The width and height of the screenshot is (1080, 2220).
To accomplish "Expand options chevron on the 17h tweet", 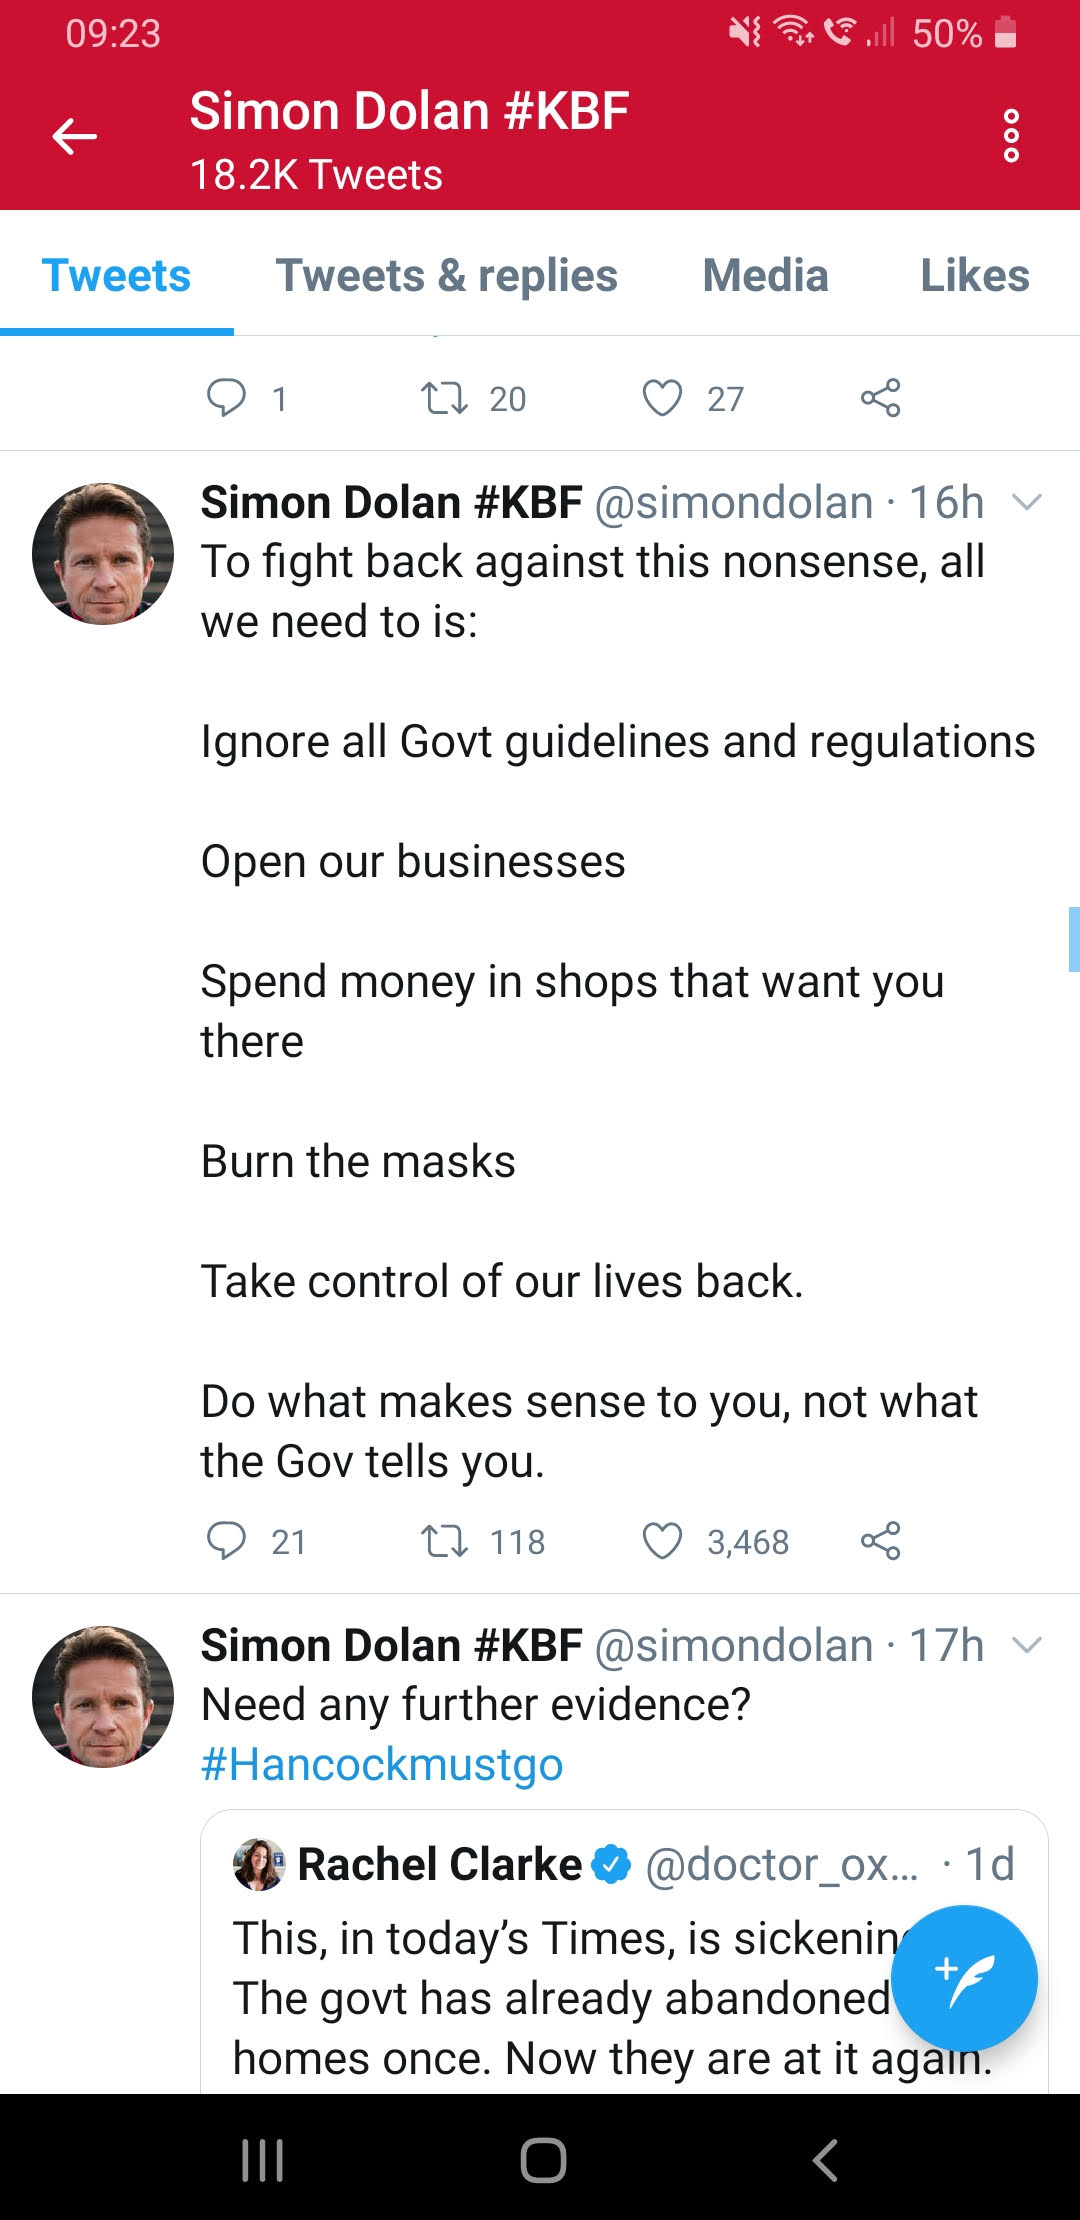I will pyautogui.click(x=1027, y=1645).
